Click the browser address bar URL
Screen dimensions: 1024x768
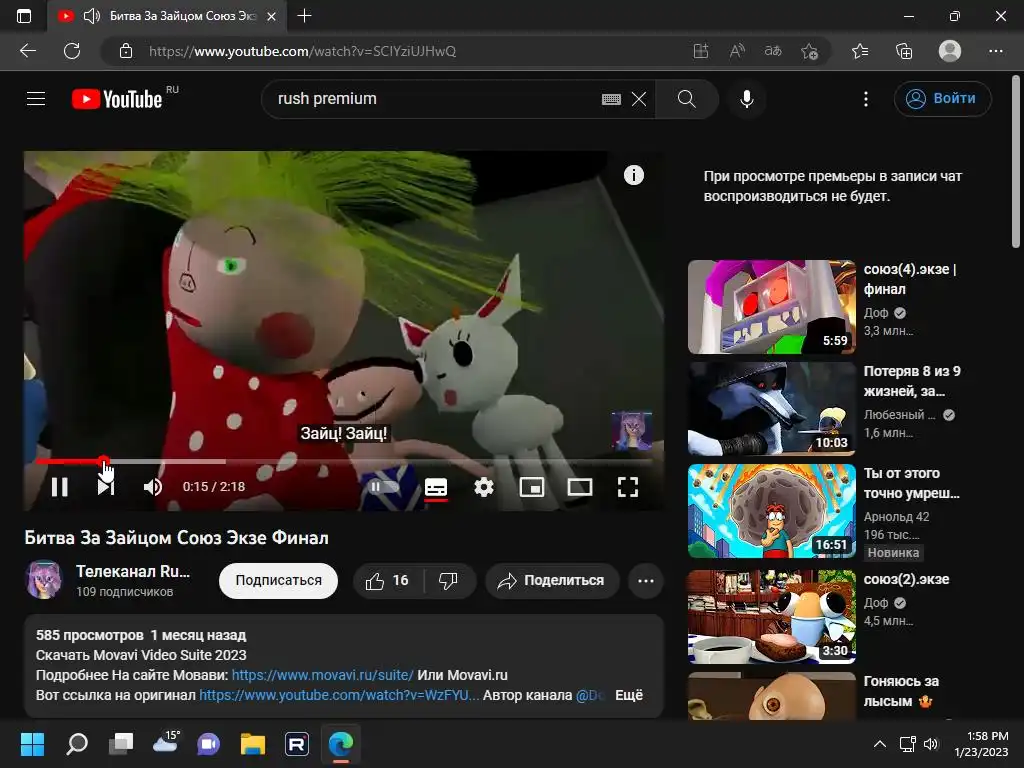tap(302, 51)
